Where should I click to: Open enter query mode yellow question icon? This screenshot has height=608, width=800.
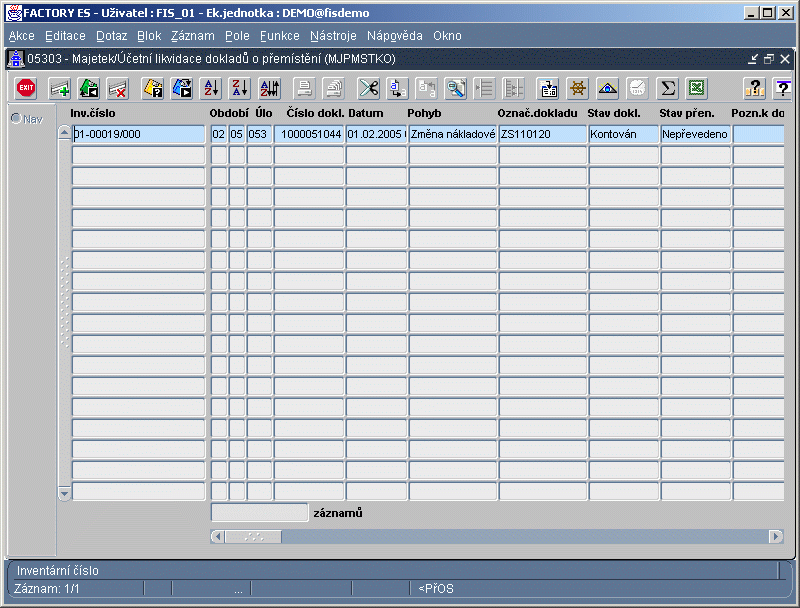(152, 88)
